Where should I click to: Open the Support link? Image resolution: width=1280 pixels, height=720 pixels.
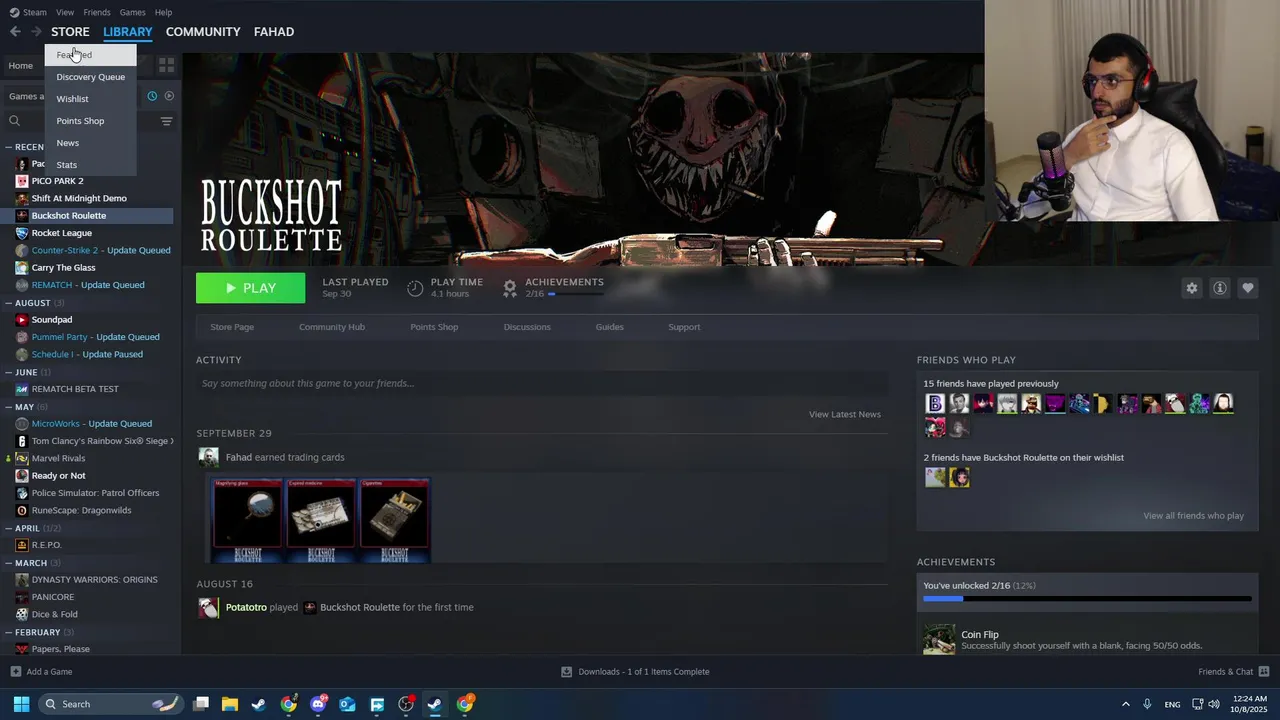[x=684, y=327]
